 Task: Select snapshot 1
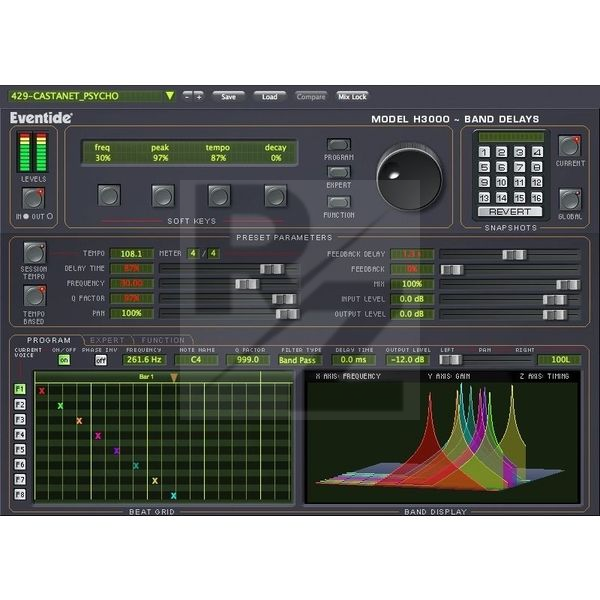tap(484, 152)
